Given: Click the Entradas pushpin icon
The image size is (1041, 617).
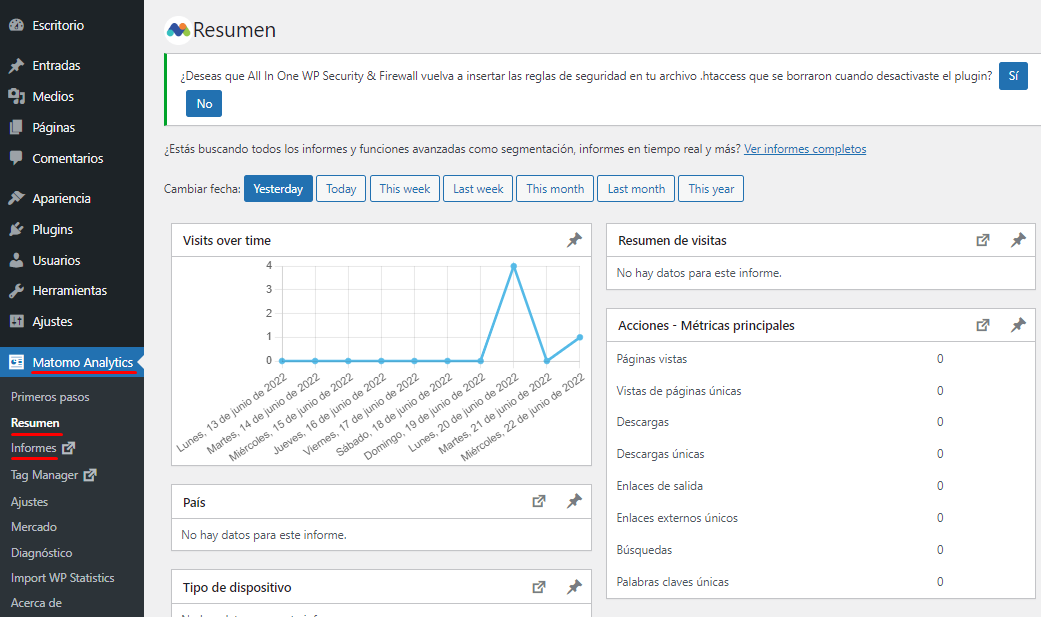Looking at the screenshot, I should [17, 66].
